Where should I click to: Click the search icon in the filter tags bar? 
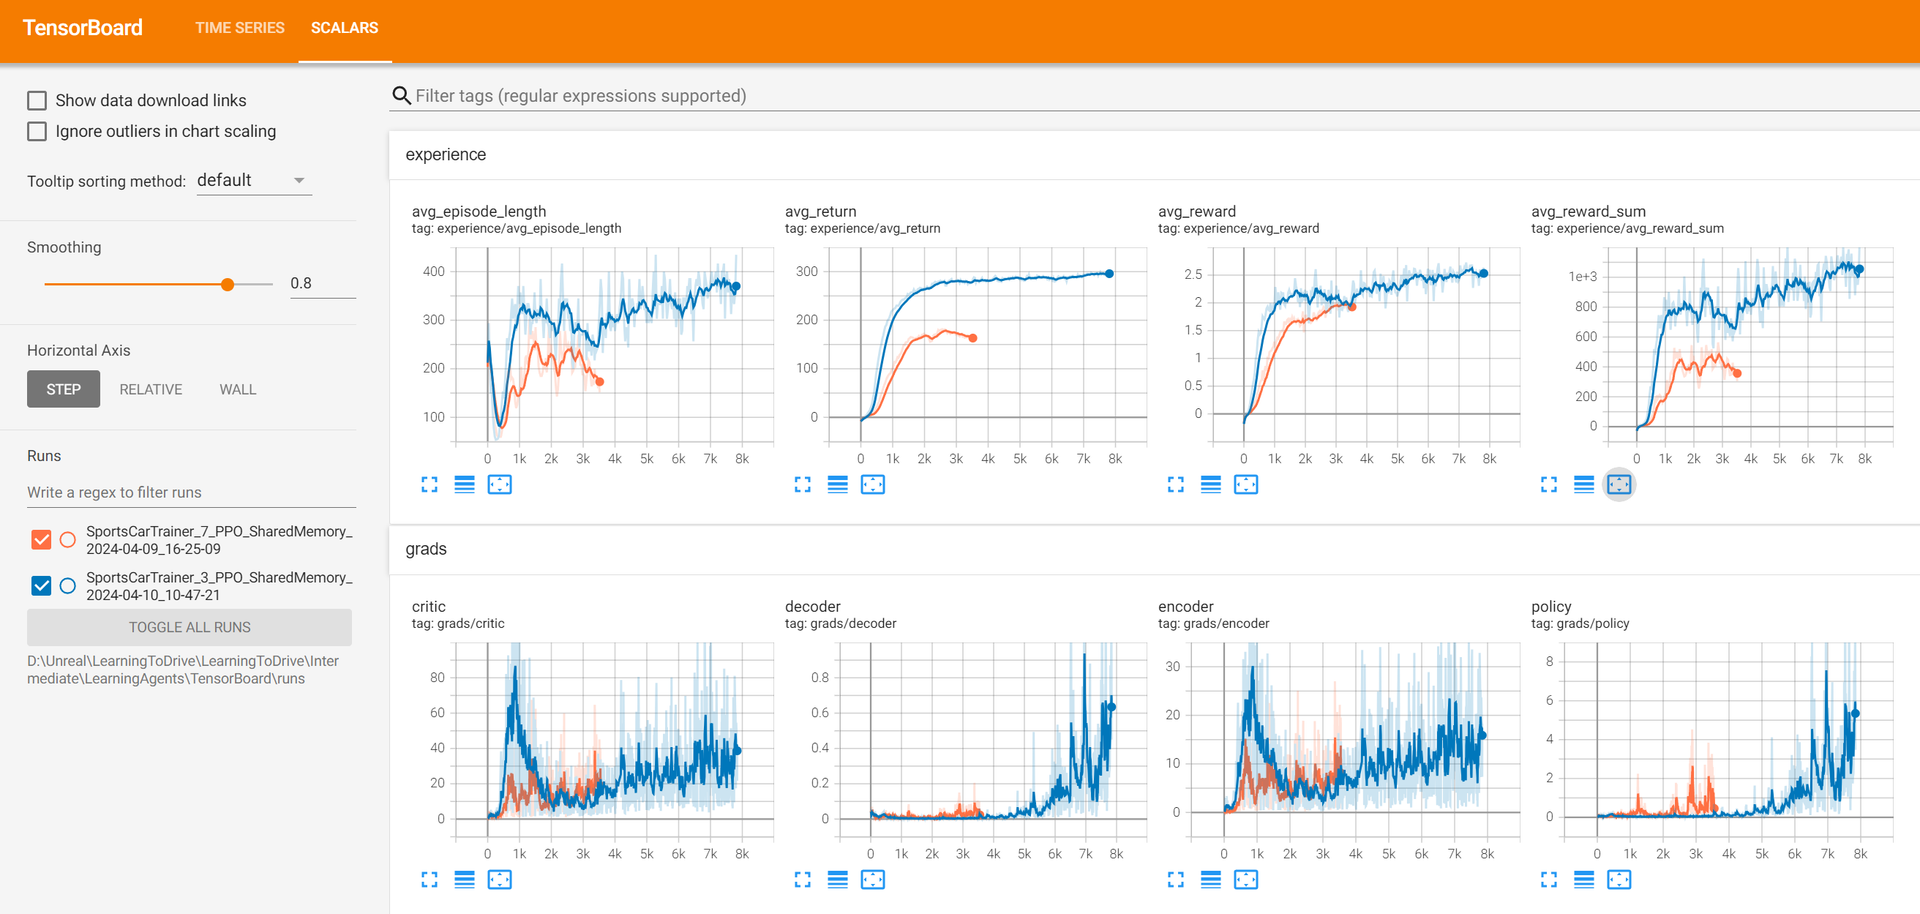[x=401, y=95]
